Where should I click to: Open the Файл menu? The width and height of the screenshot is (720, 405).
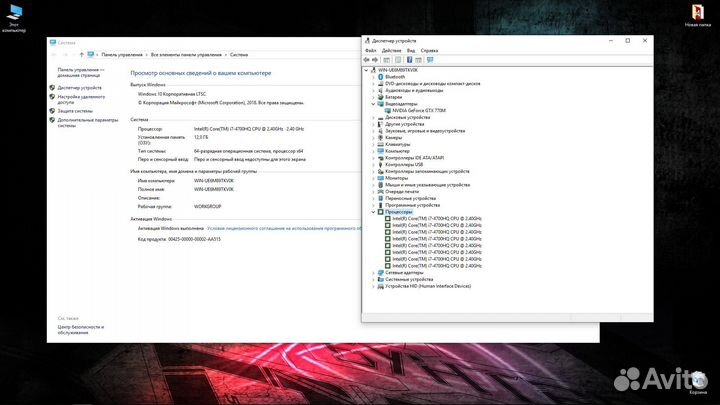[x=371, y=51]
